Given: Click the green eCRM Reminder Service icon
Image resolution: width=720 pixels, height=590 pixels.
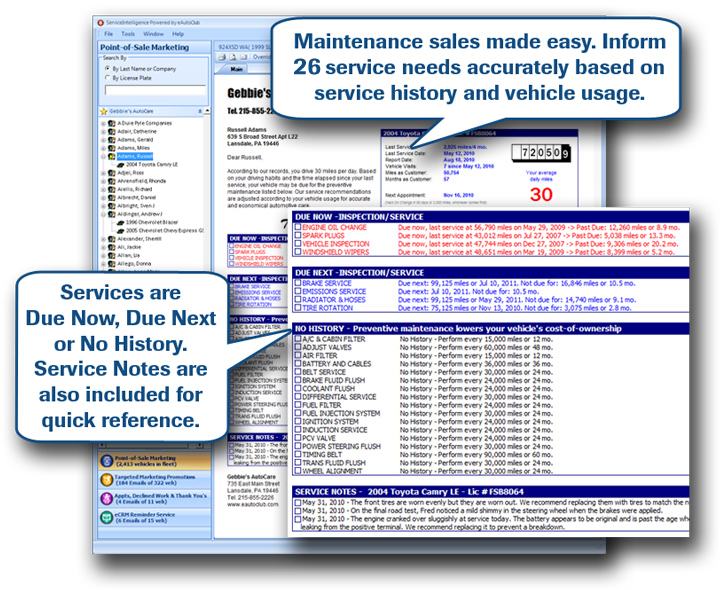Looking at the screenshot, I should coord(107,517).
